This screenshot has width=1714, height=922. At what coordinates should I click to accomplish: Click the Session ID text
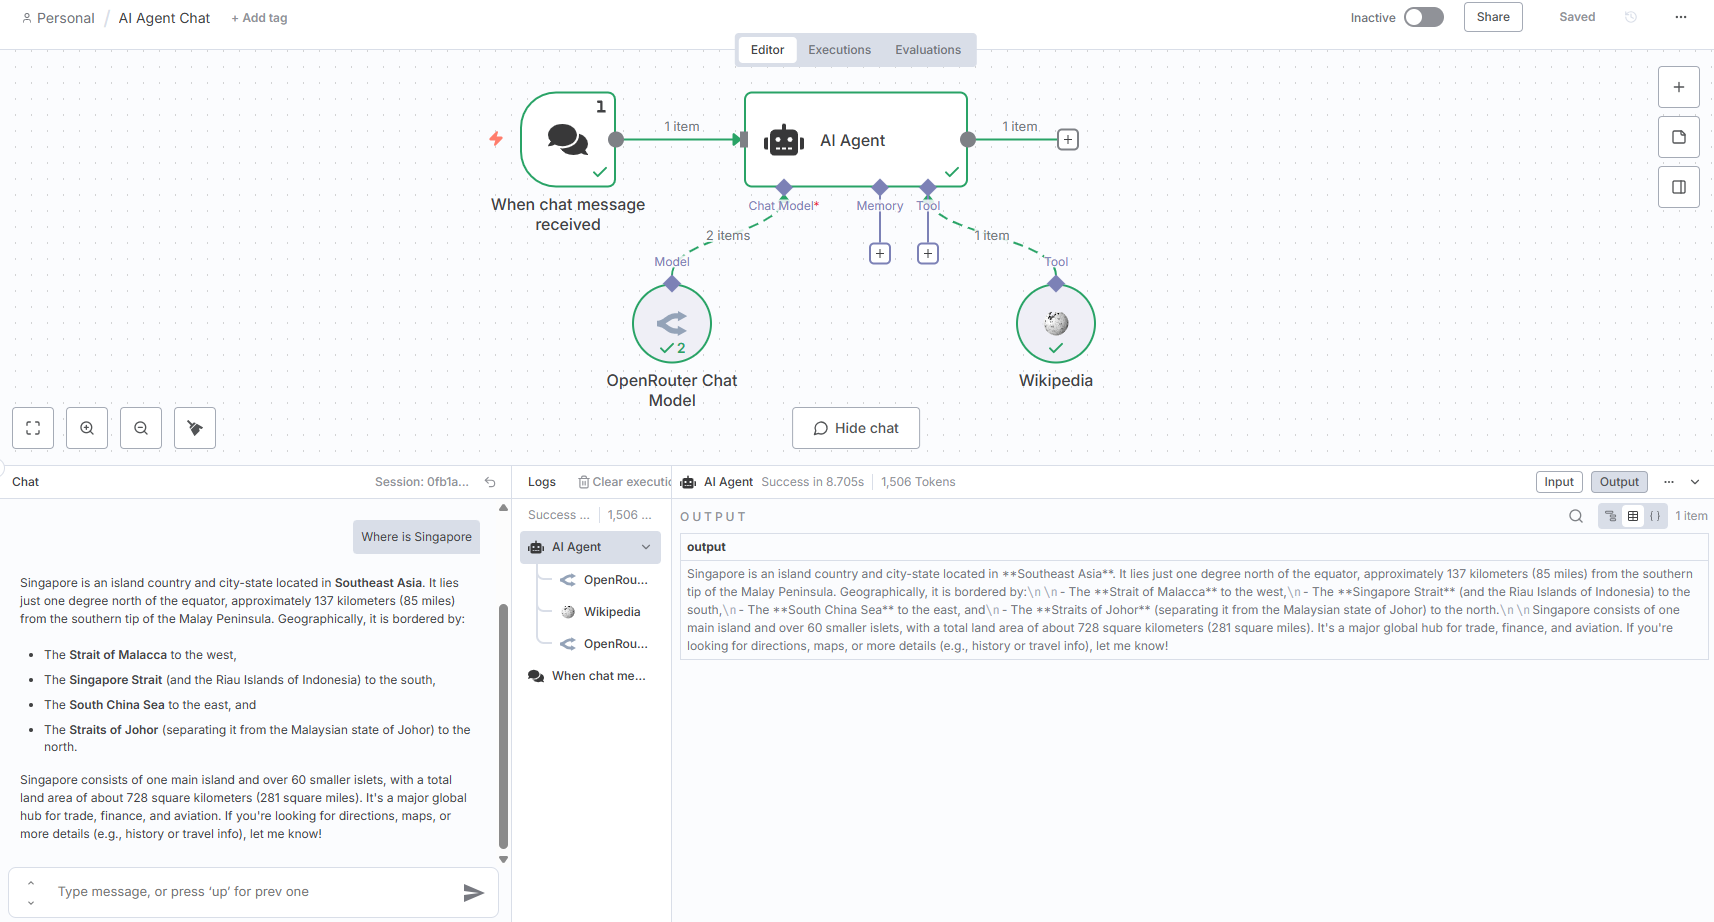tap(422, 482)
